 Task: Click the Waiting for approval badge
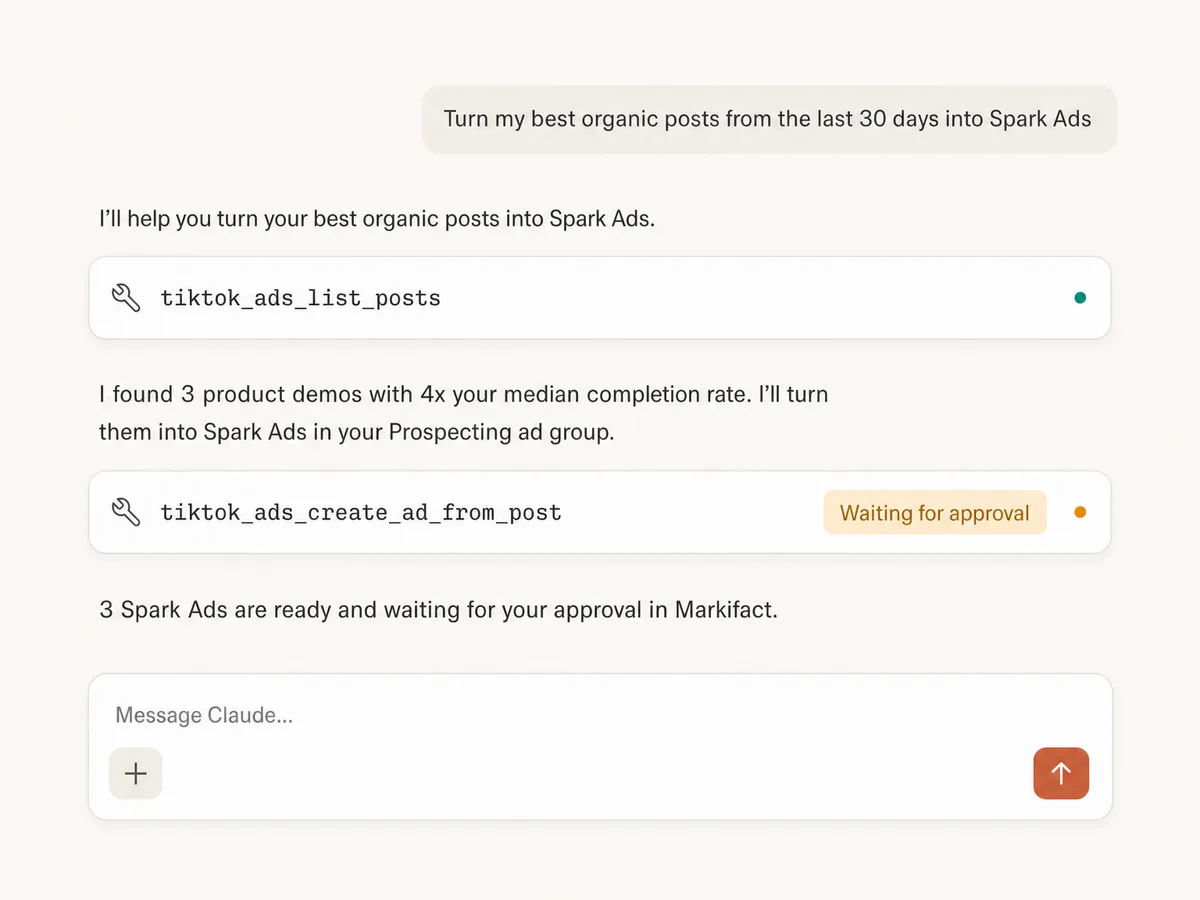coord(935,513)
